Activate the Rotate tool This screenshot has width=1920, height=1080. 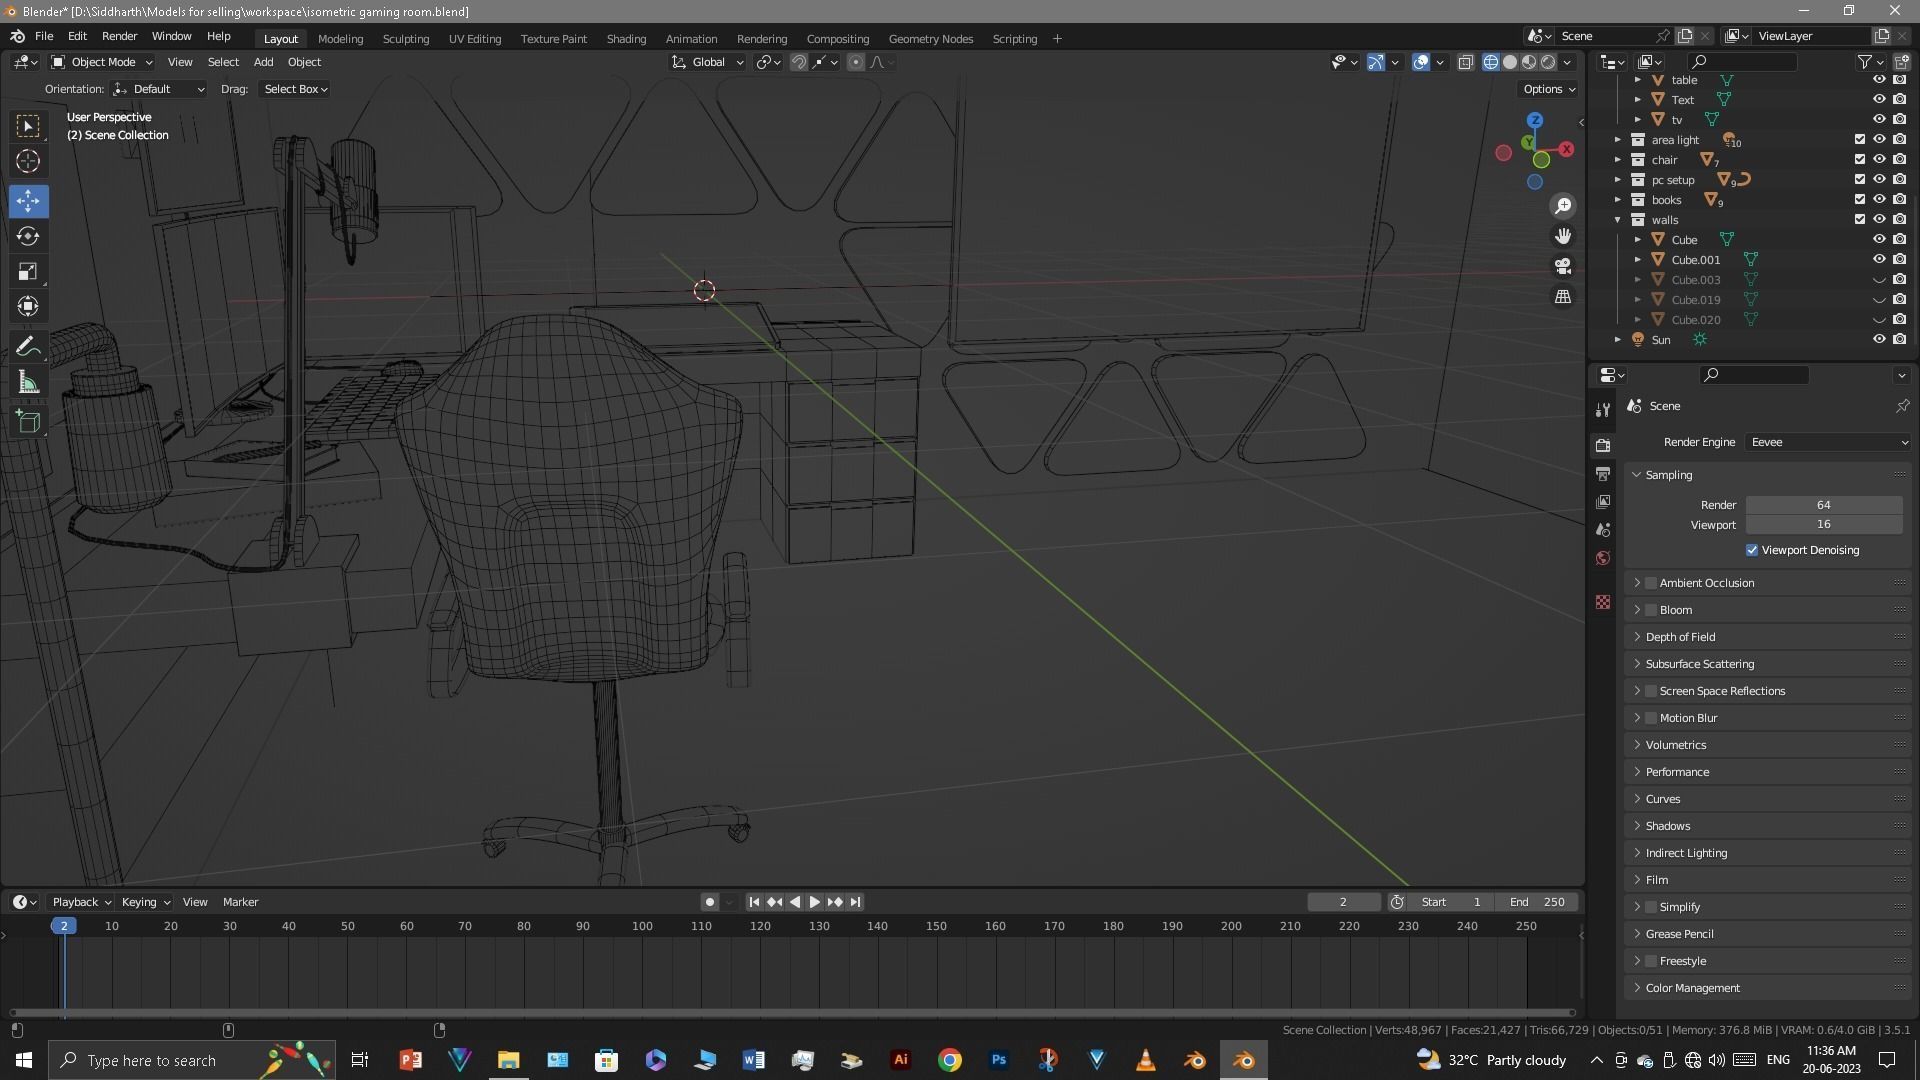coord(28,236)
